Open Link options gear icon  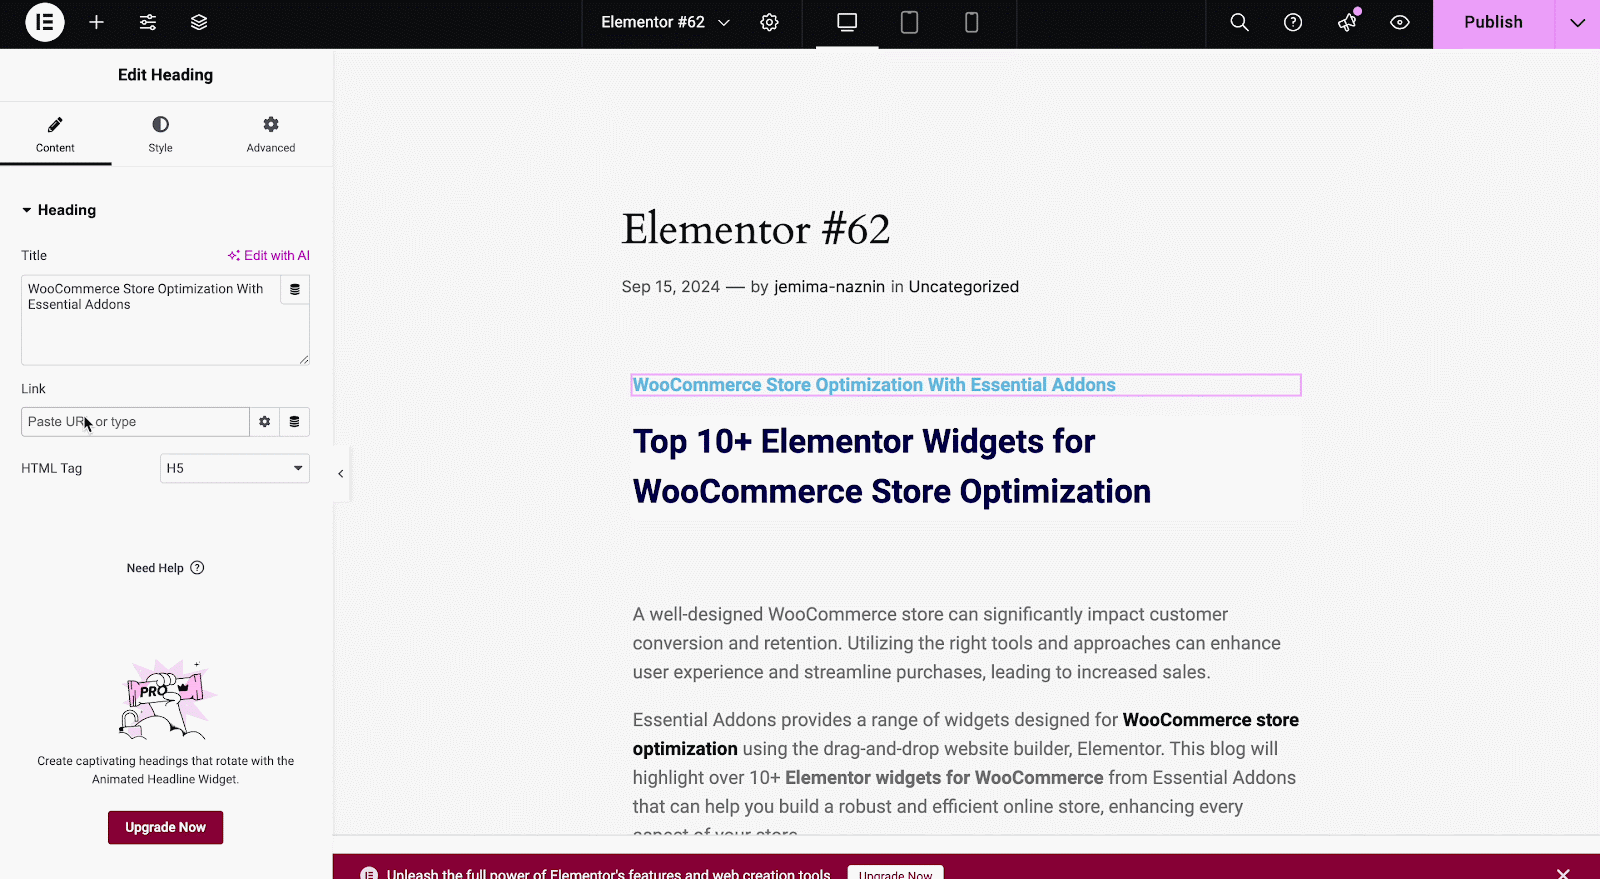click(264, 422)
